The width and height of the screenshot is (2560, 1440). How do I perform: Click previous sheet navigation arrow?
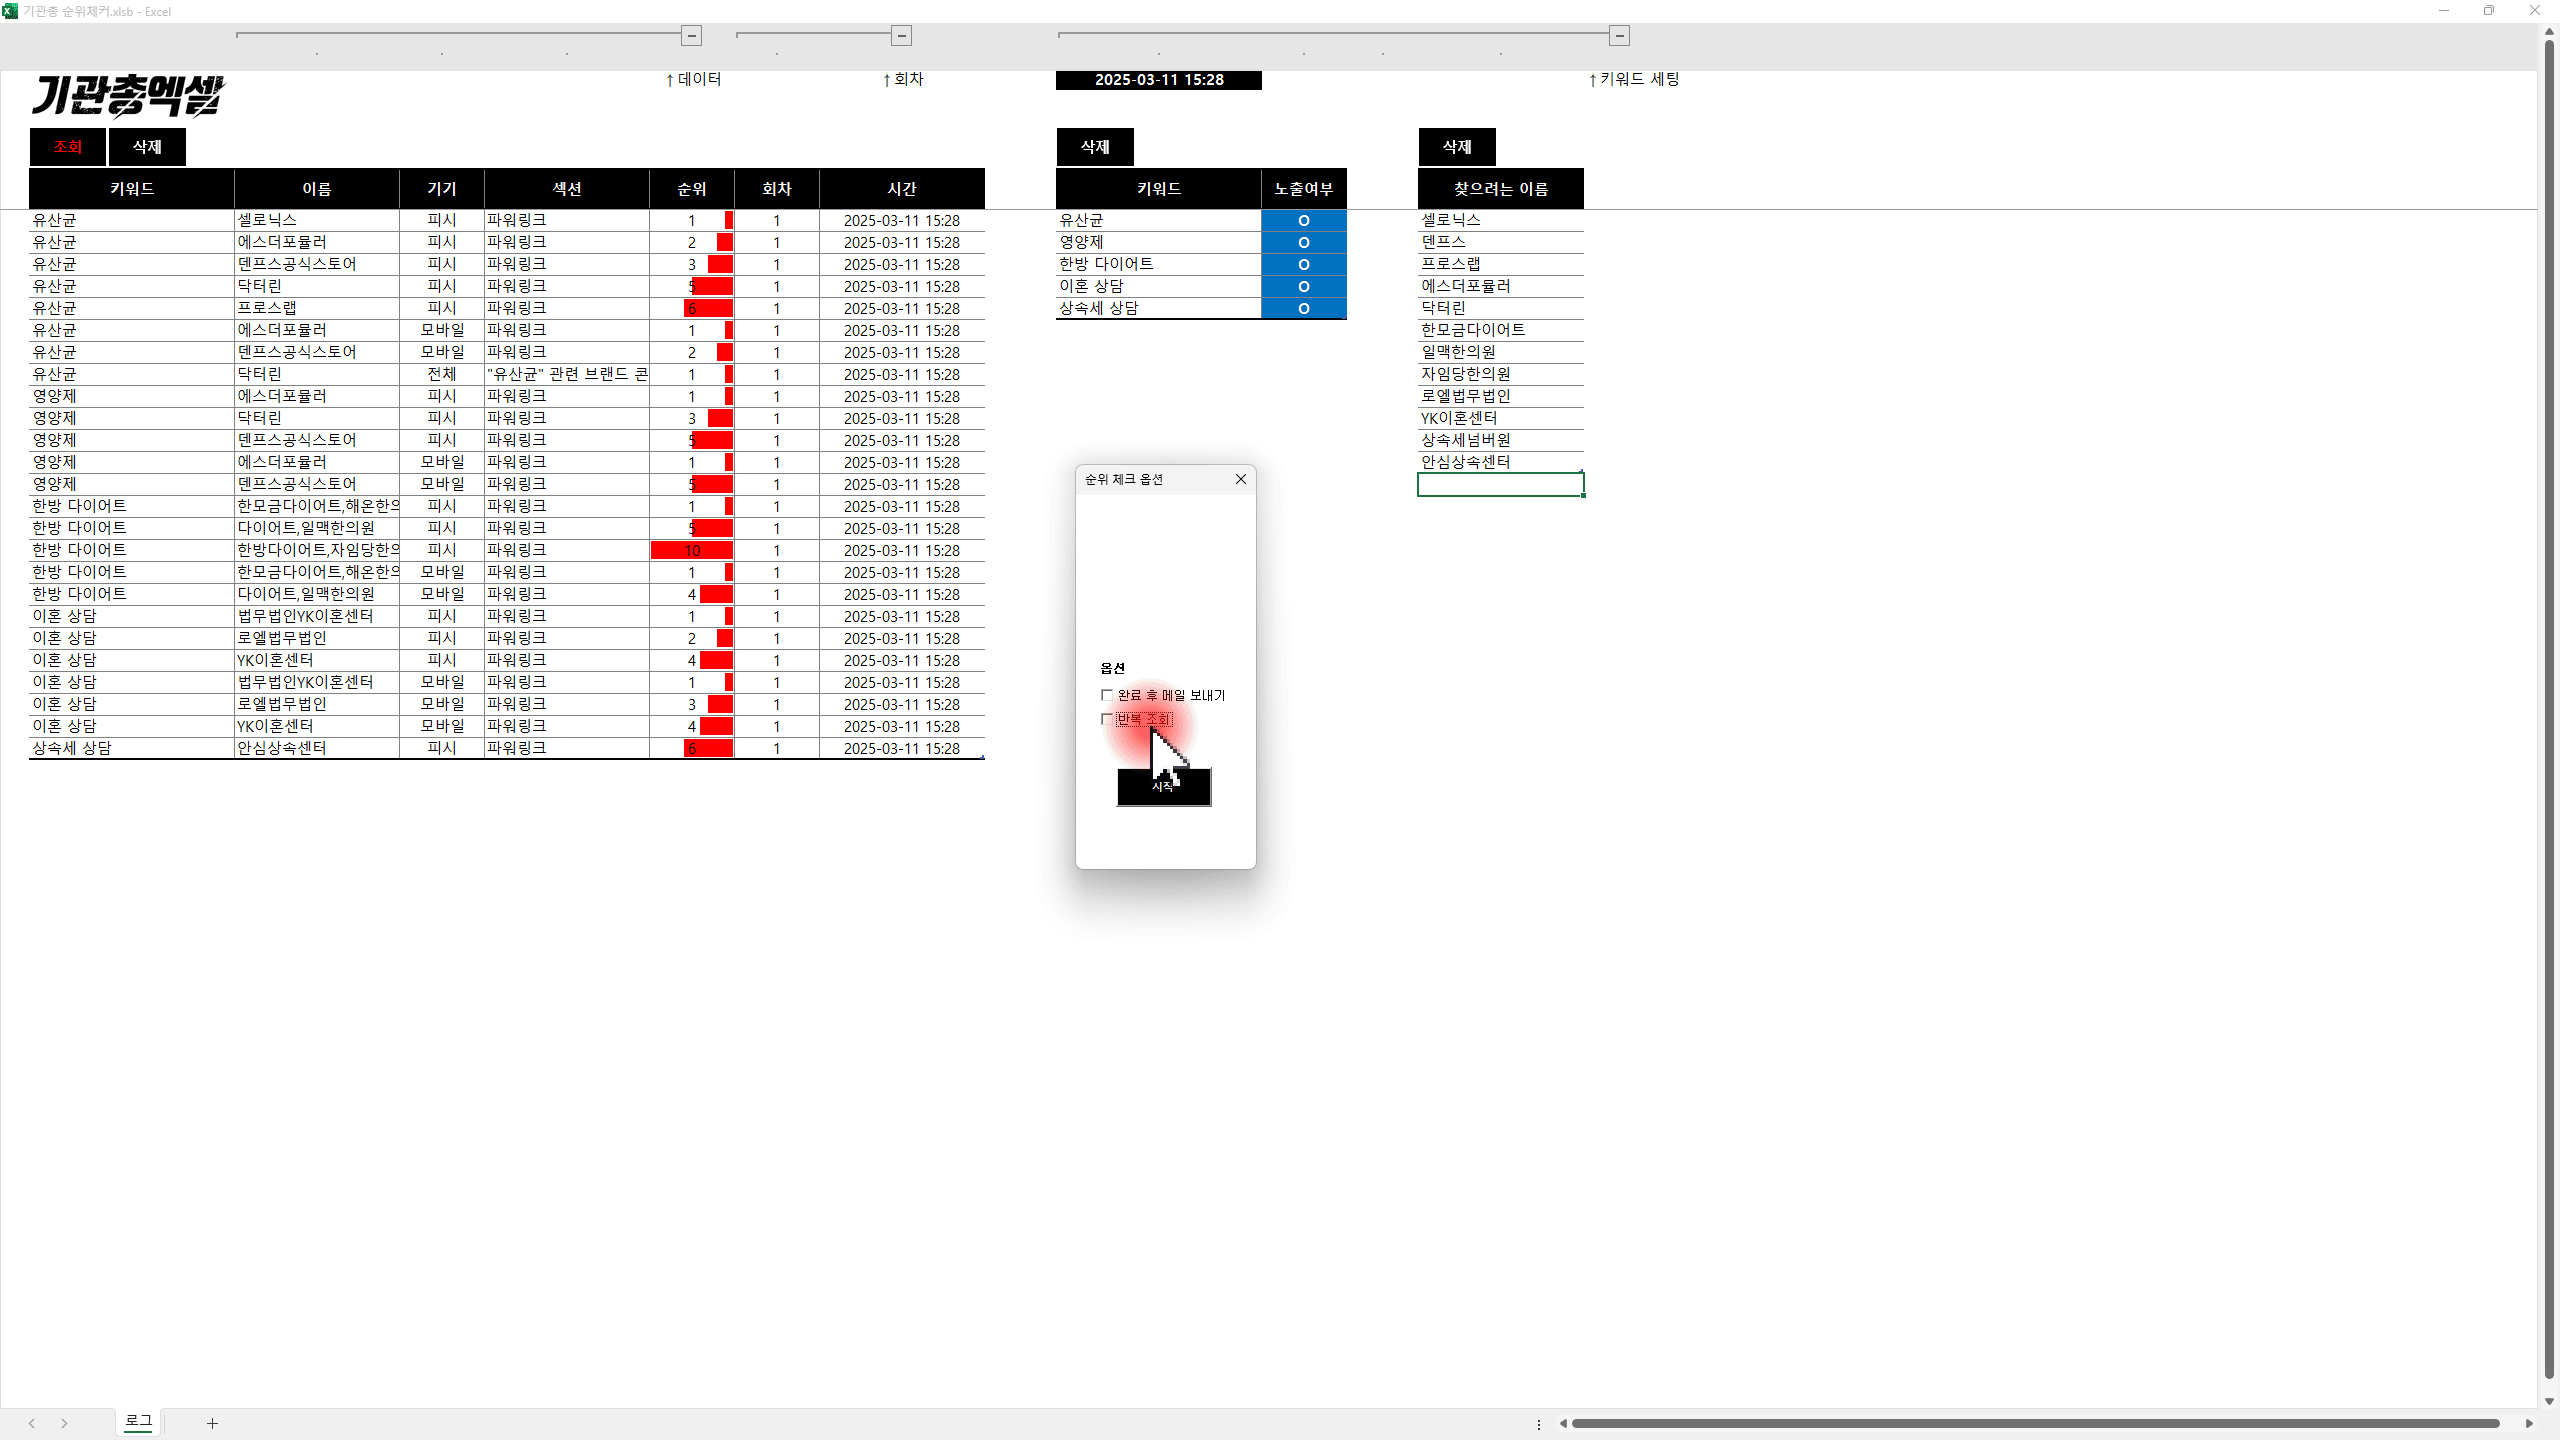[32, 1423]
